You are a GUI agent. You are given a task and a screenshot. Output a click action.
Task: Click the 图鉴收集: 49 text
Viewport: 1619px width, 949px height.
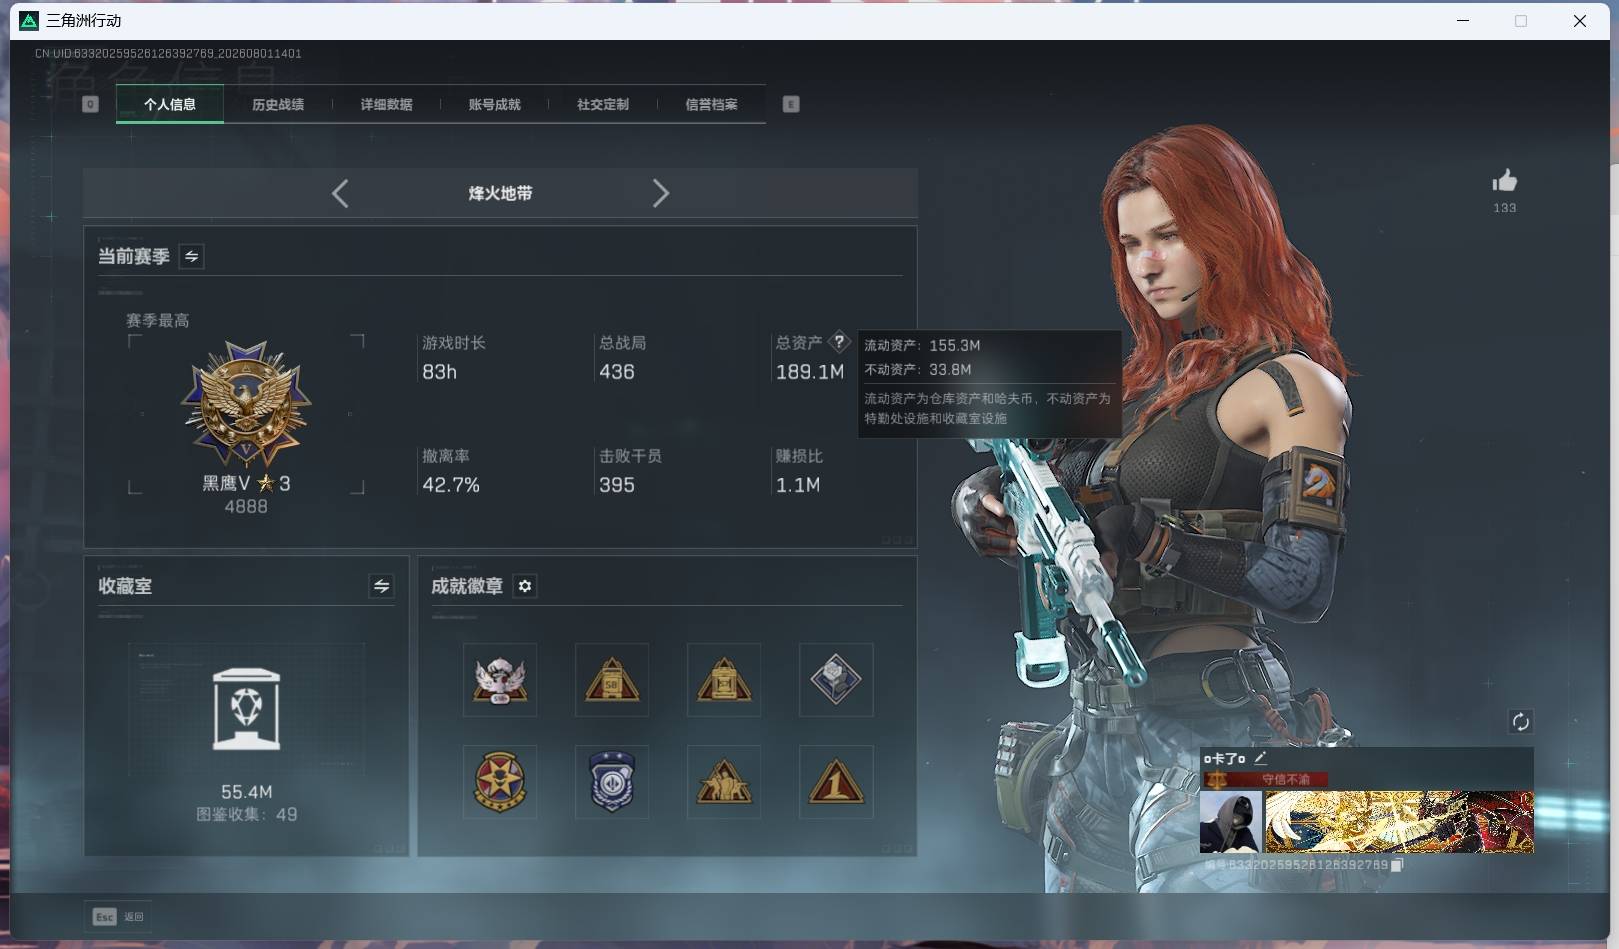click(246, 815)
